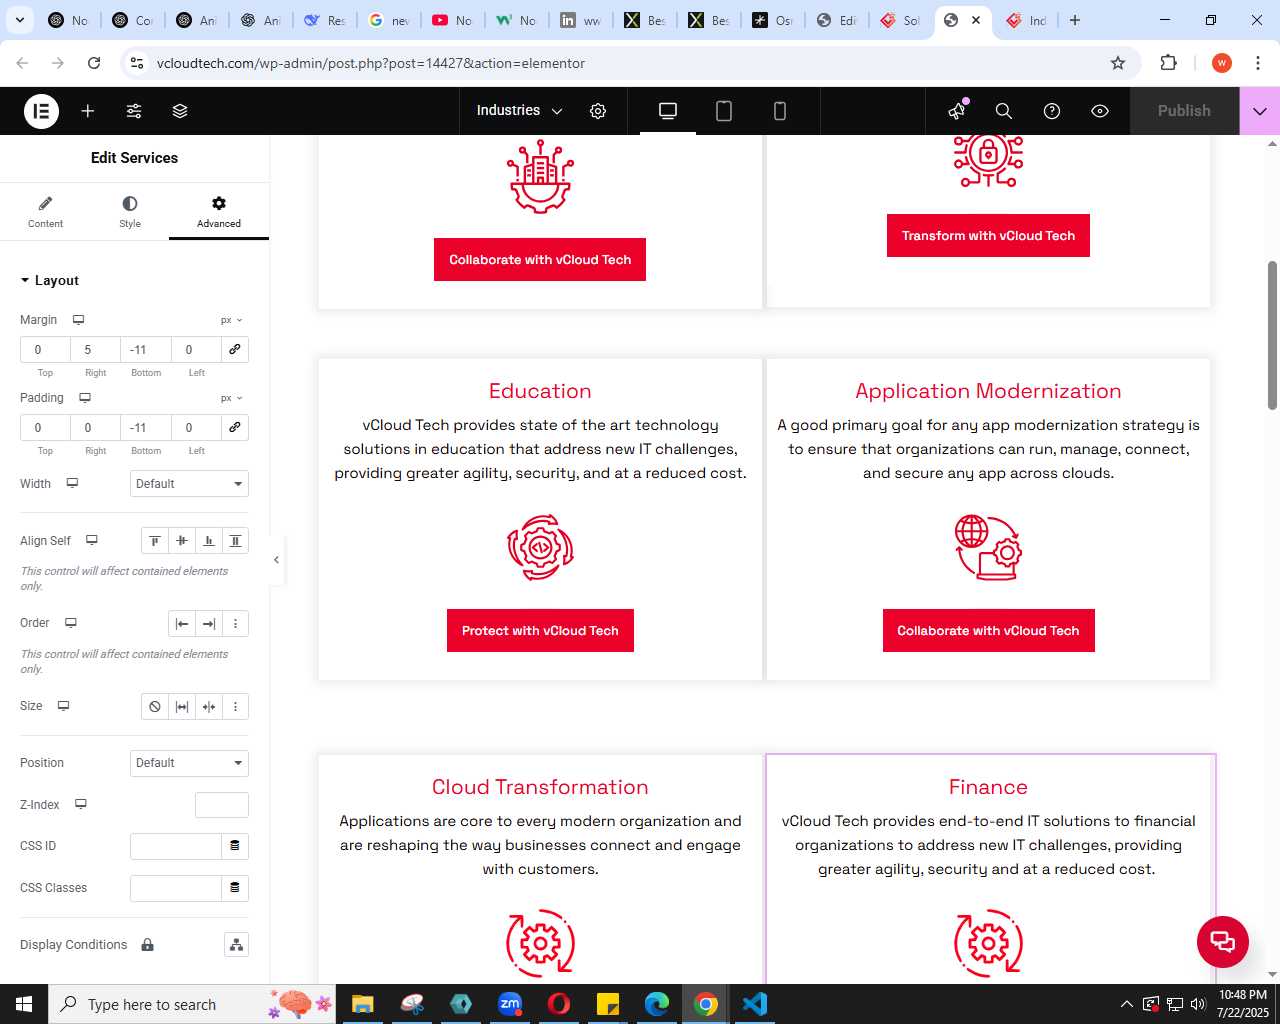Open File Explorer from taskbar

(362, 1004)
